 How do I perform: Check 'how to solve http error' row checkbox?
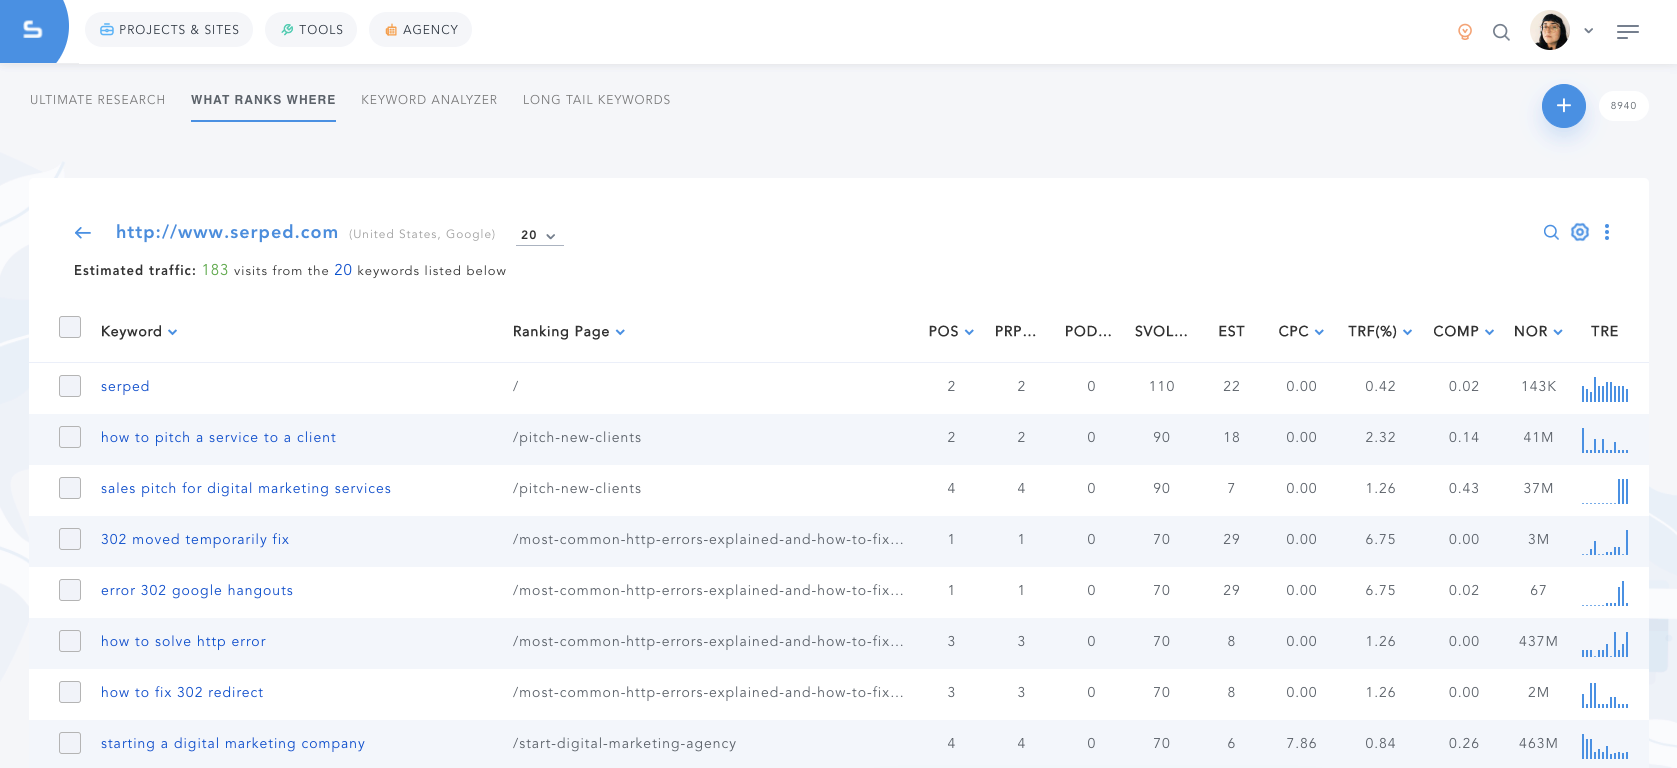(x=70, y=641)
